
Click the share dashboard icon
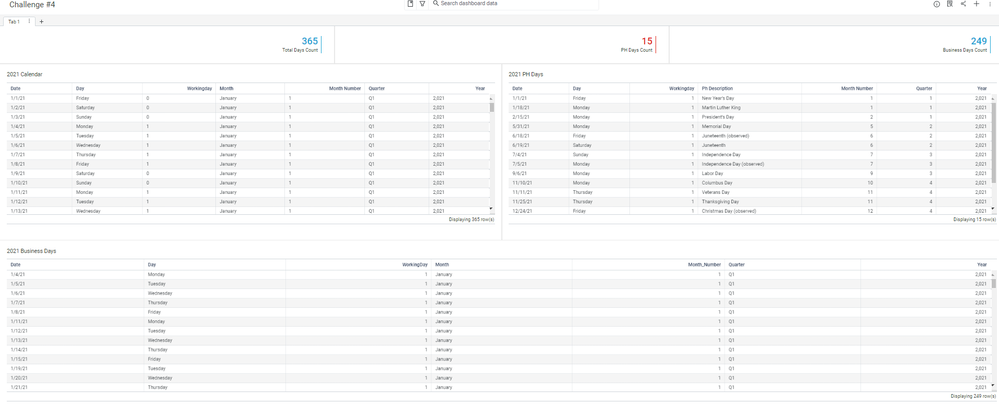click(x=963, y=4)
